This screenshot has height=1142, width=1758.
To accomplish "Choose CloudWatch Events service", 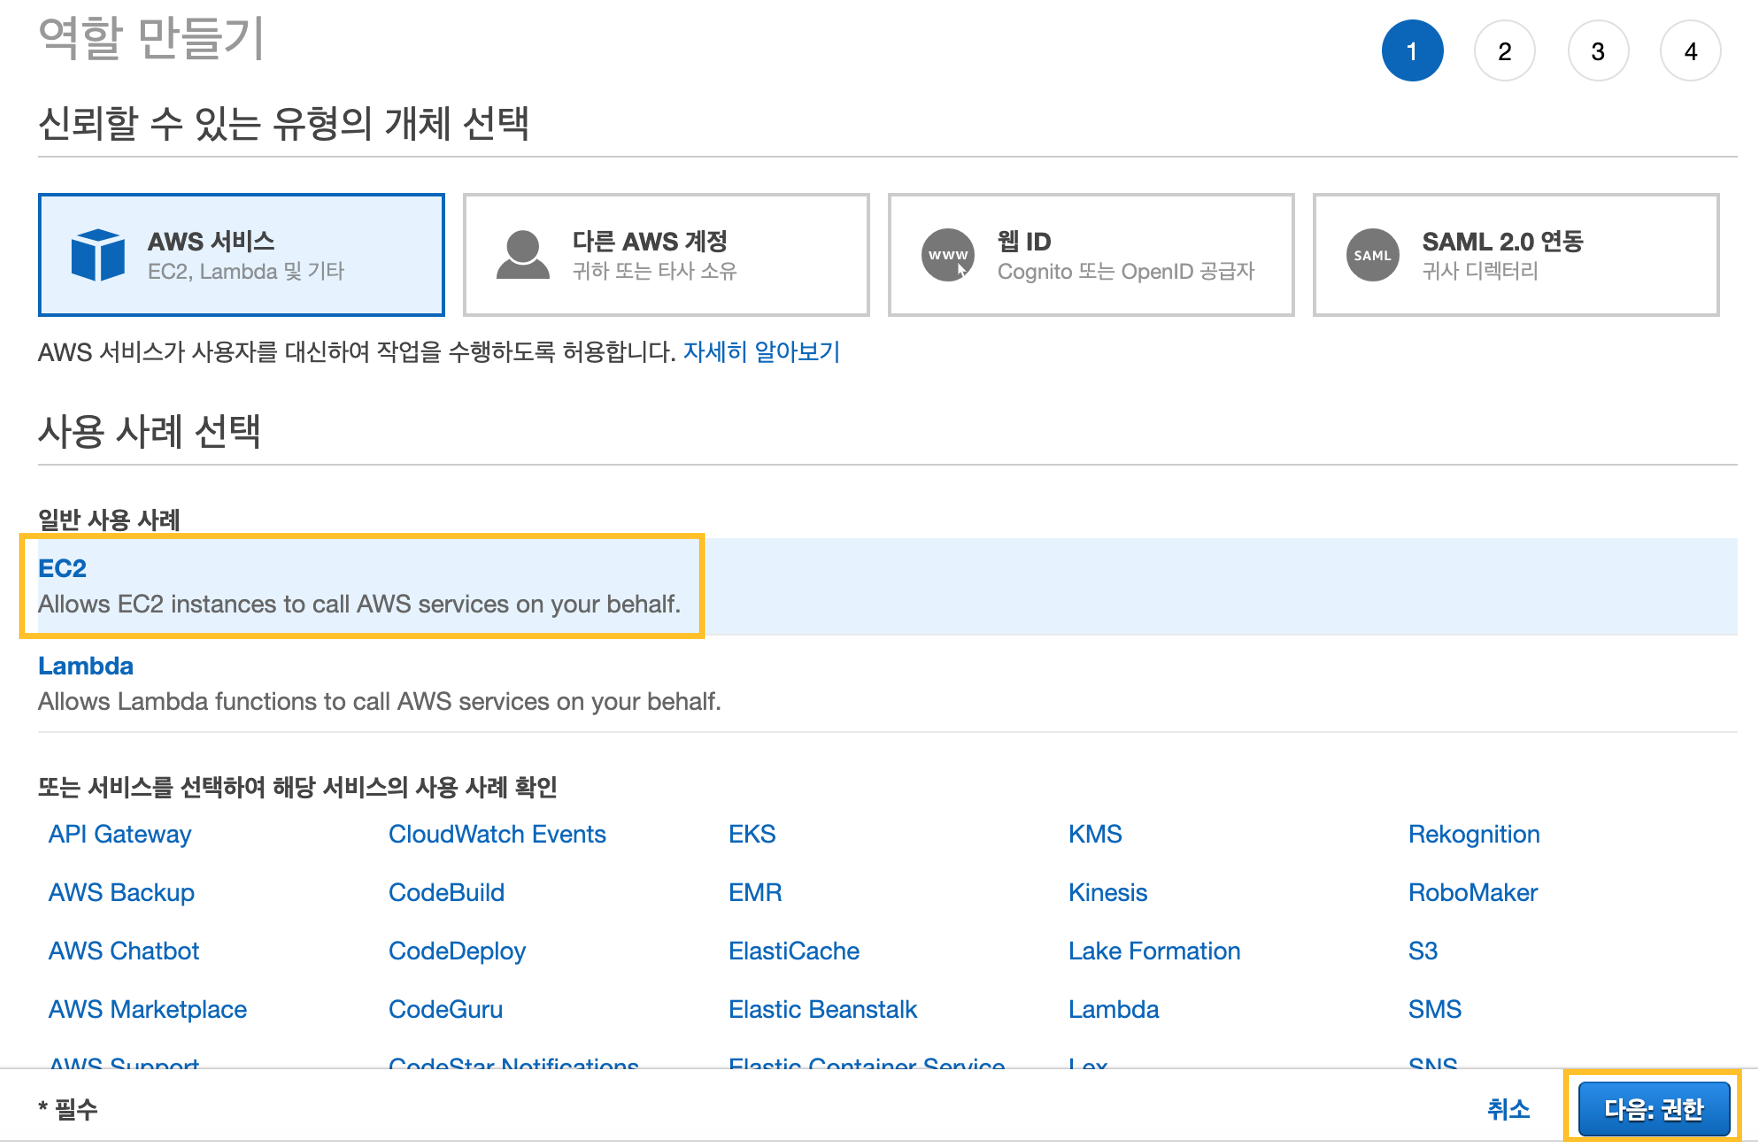I will [x=497, y=834].
